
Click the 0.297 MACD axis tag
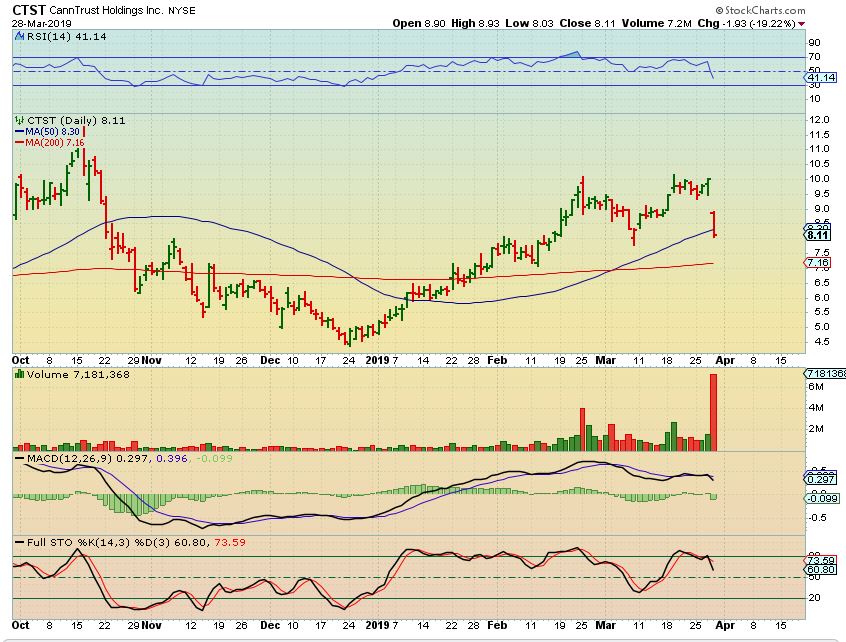click(x=821, y=479)
